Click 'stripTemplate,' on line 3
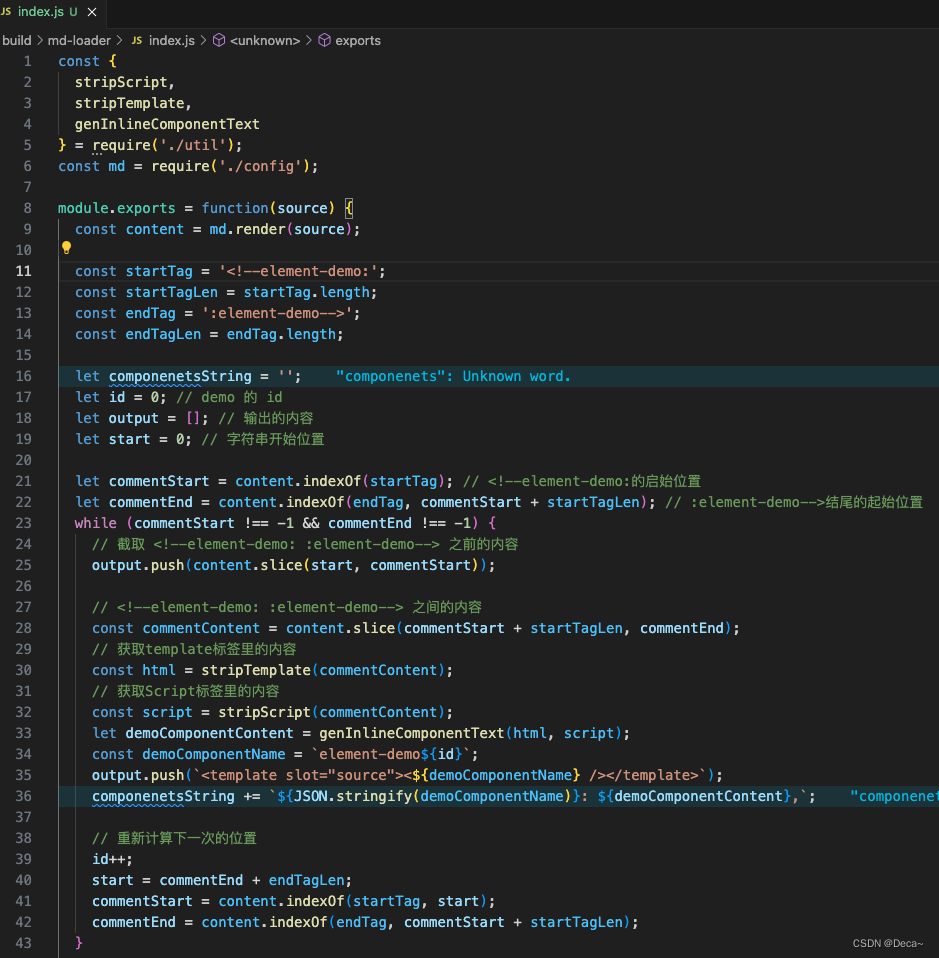939x958 pixels. (x=133, y=103)
